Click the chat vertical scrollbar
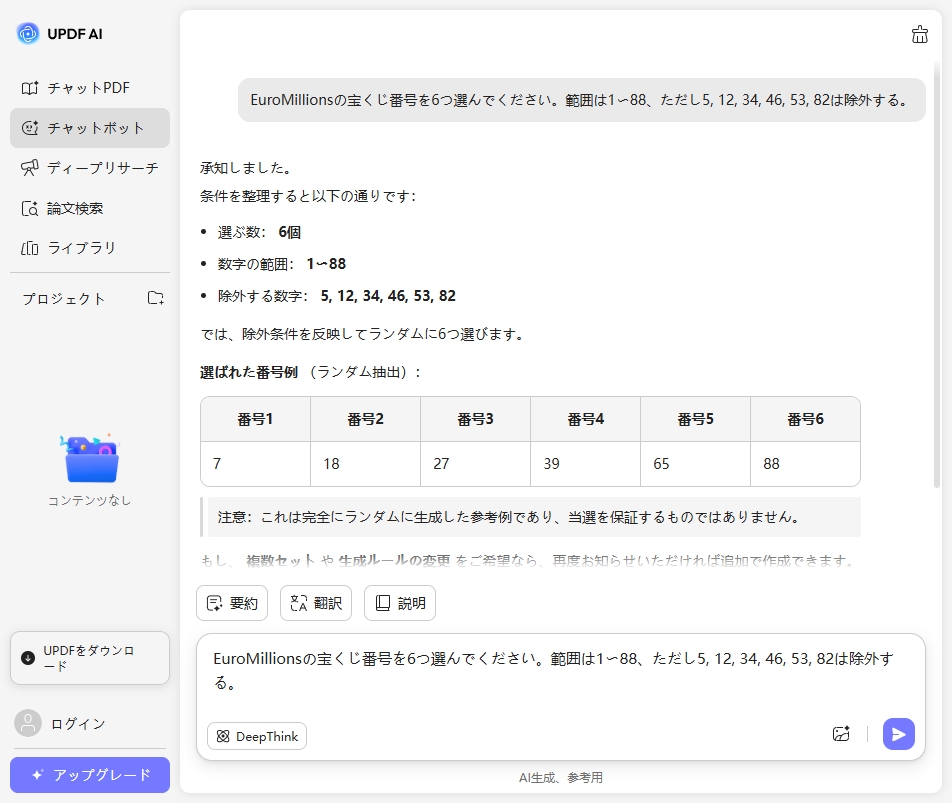The height and width of the screenshot is (803, 952). pos(936,300)
